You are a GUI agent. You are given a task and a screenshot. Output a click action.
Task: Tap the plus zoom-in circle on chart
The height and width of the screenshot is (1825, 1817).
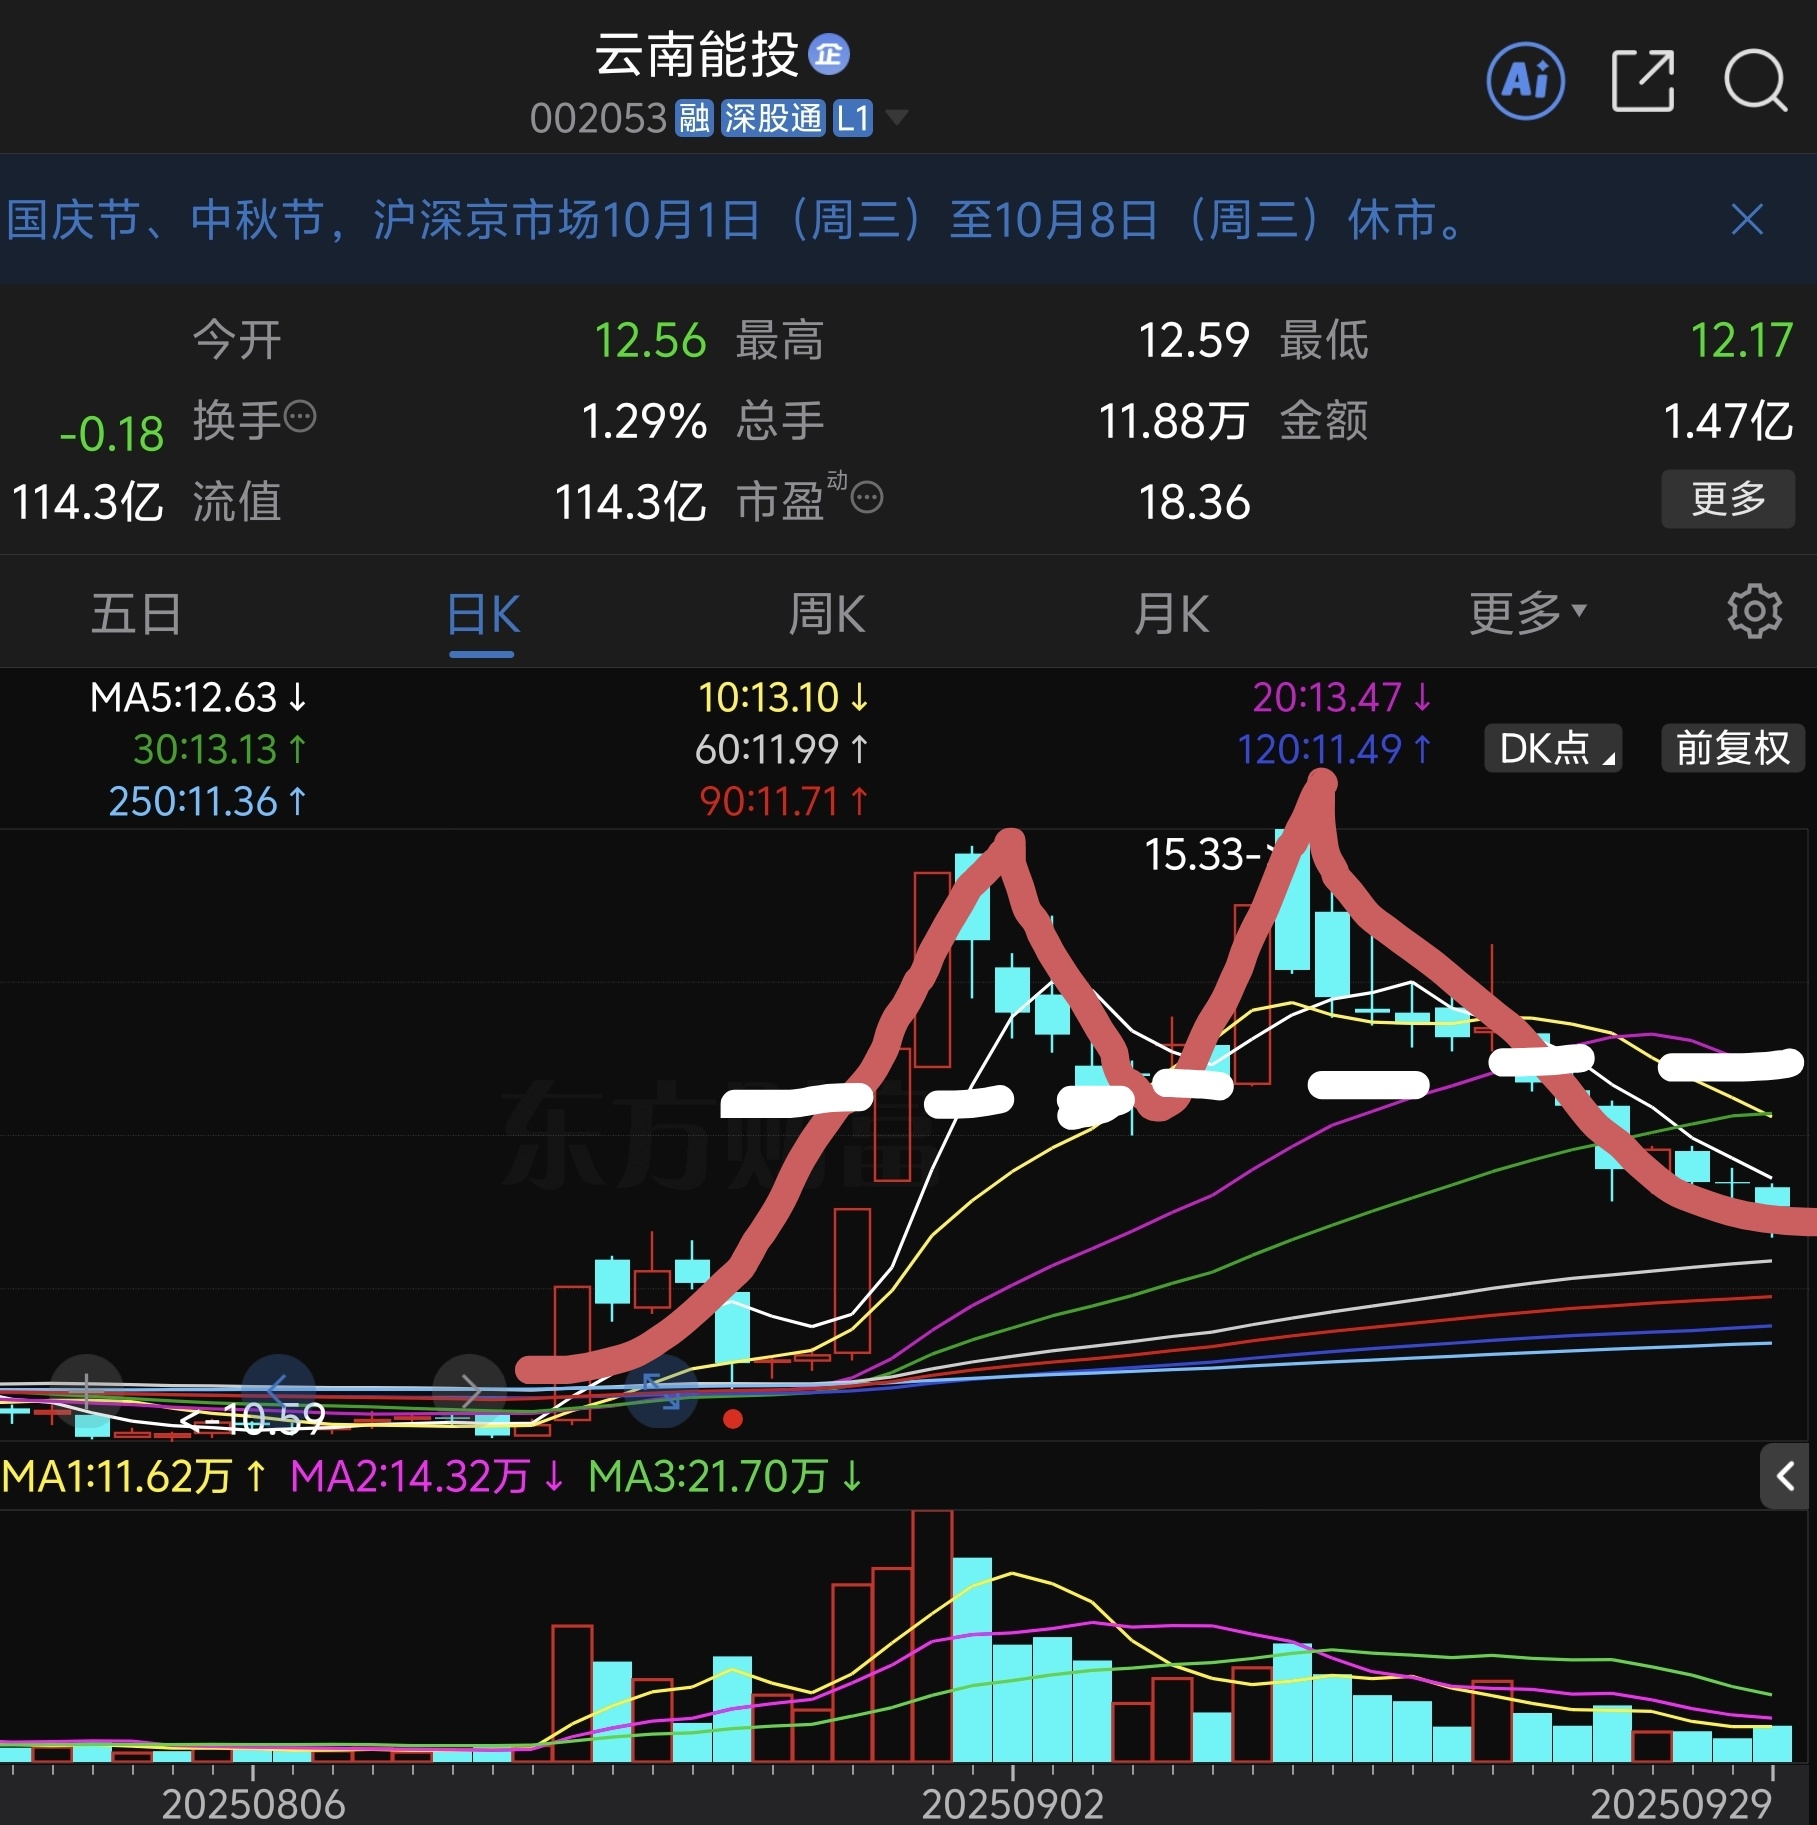tap(87, 1390)
